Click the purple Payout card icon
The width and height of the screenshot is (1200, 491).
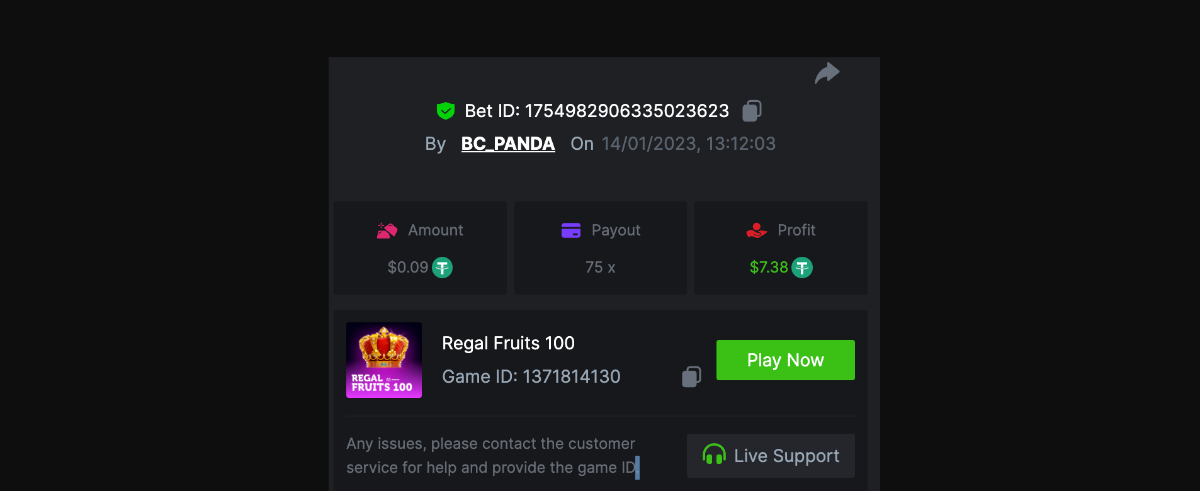click(x=571, y=230)
